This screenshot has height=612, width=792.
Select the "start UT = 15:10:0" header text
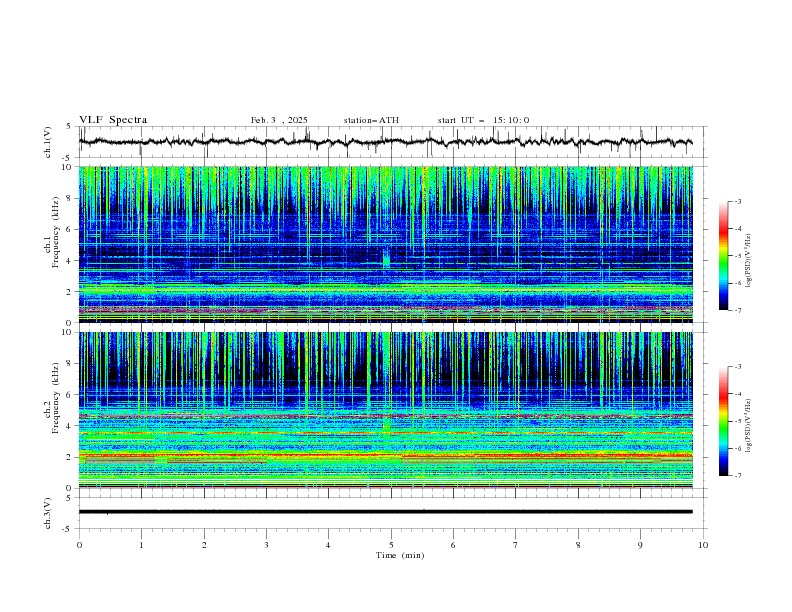[x=483, y=120]
